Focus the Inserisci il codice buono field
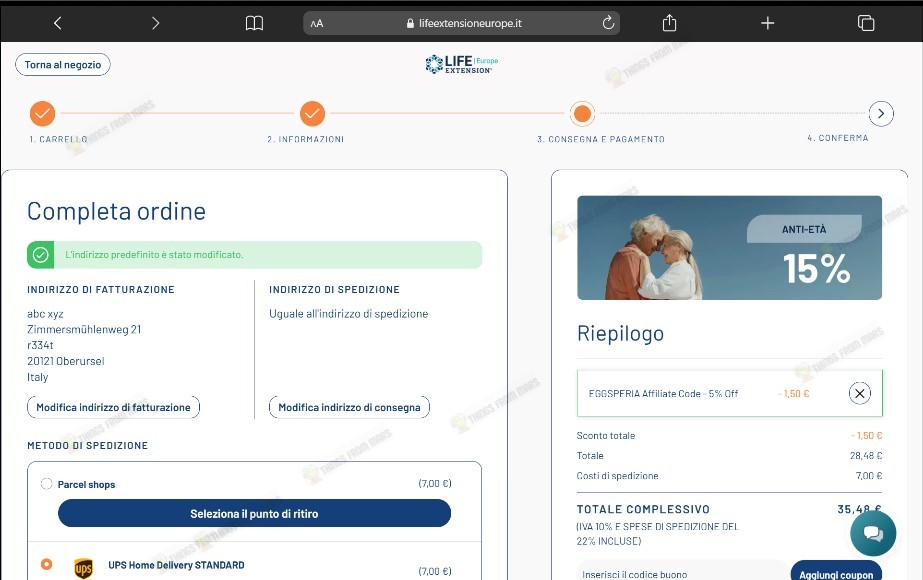Viewport: 923px width, 580px height. [683, 572]
